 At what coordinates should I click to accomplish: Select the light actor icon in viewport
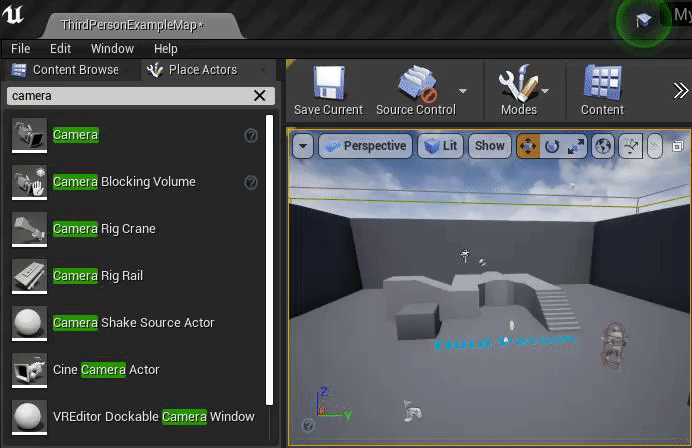(x=465, y=255)
